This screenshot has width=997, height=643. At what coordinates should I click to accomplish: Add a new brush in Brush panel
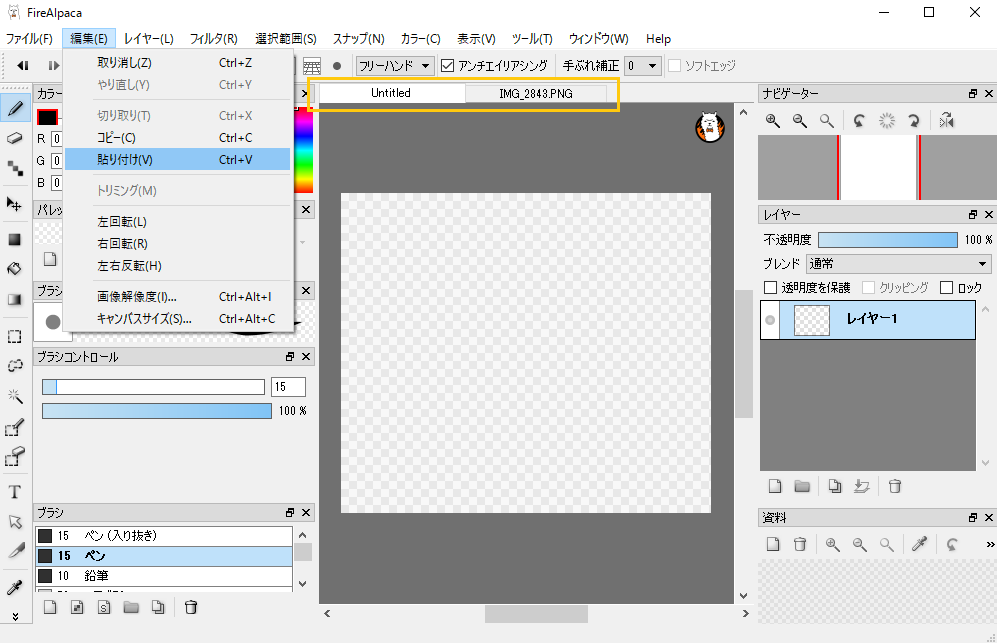(50, 607)
